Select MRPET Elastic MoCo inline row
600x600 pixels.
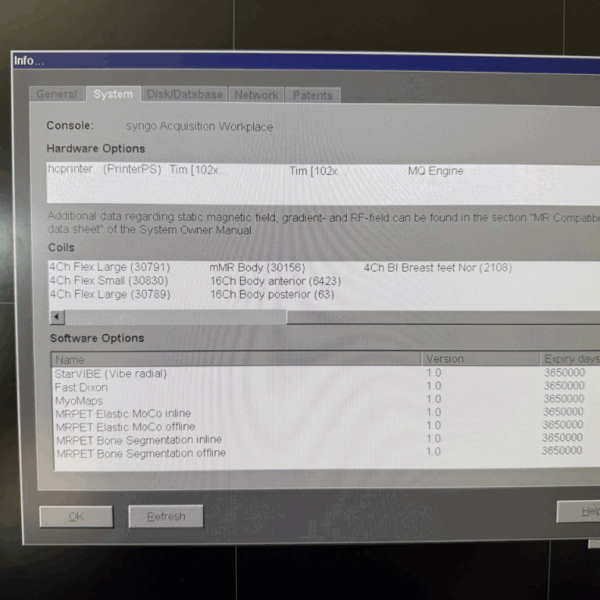(x=326, y=413)
